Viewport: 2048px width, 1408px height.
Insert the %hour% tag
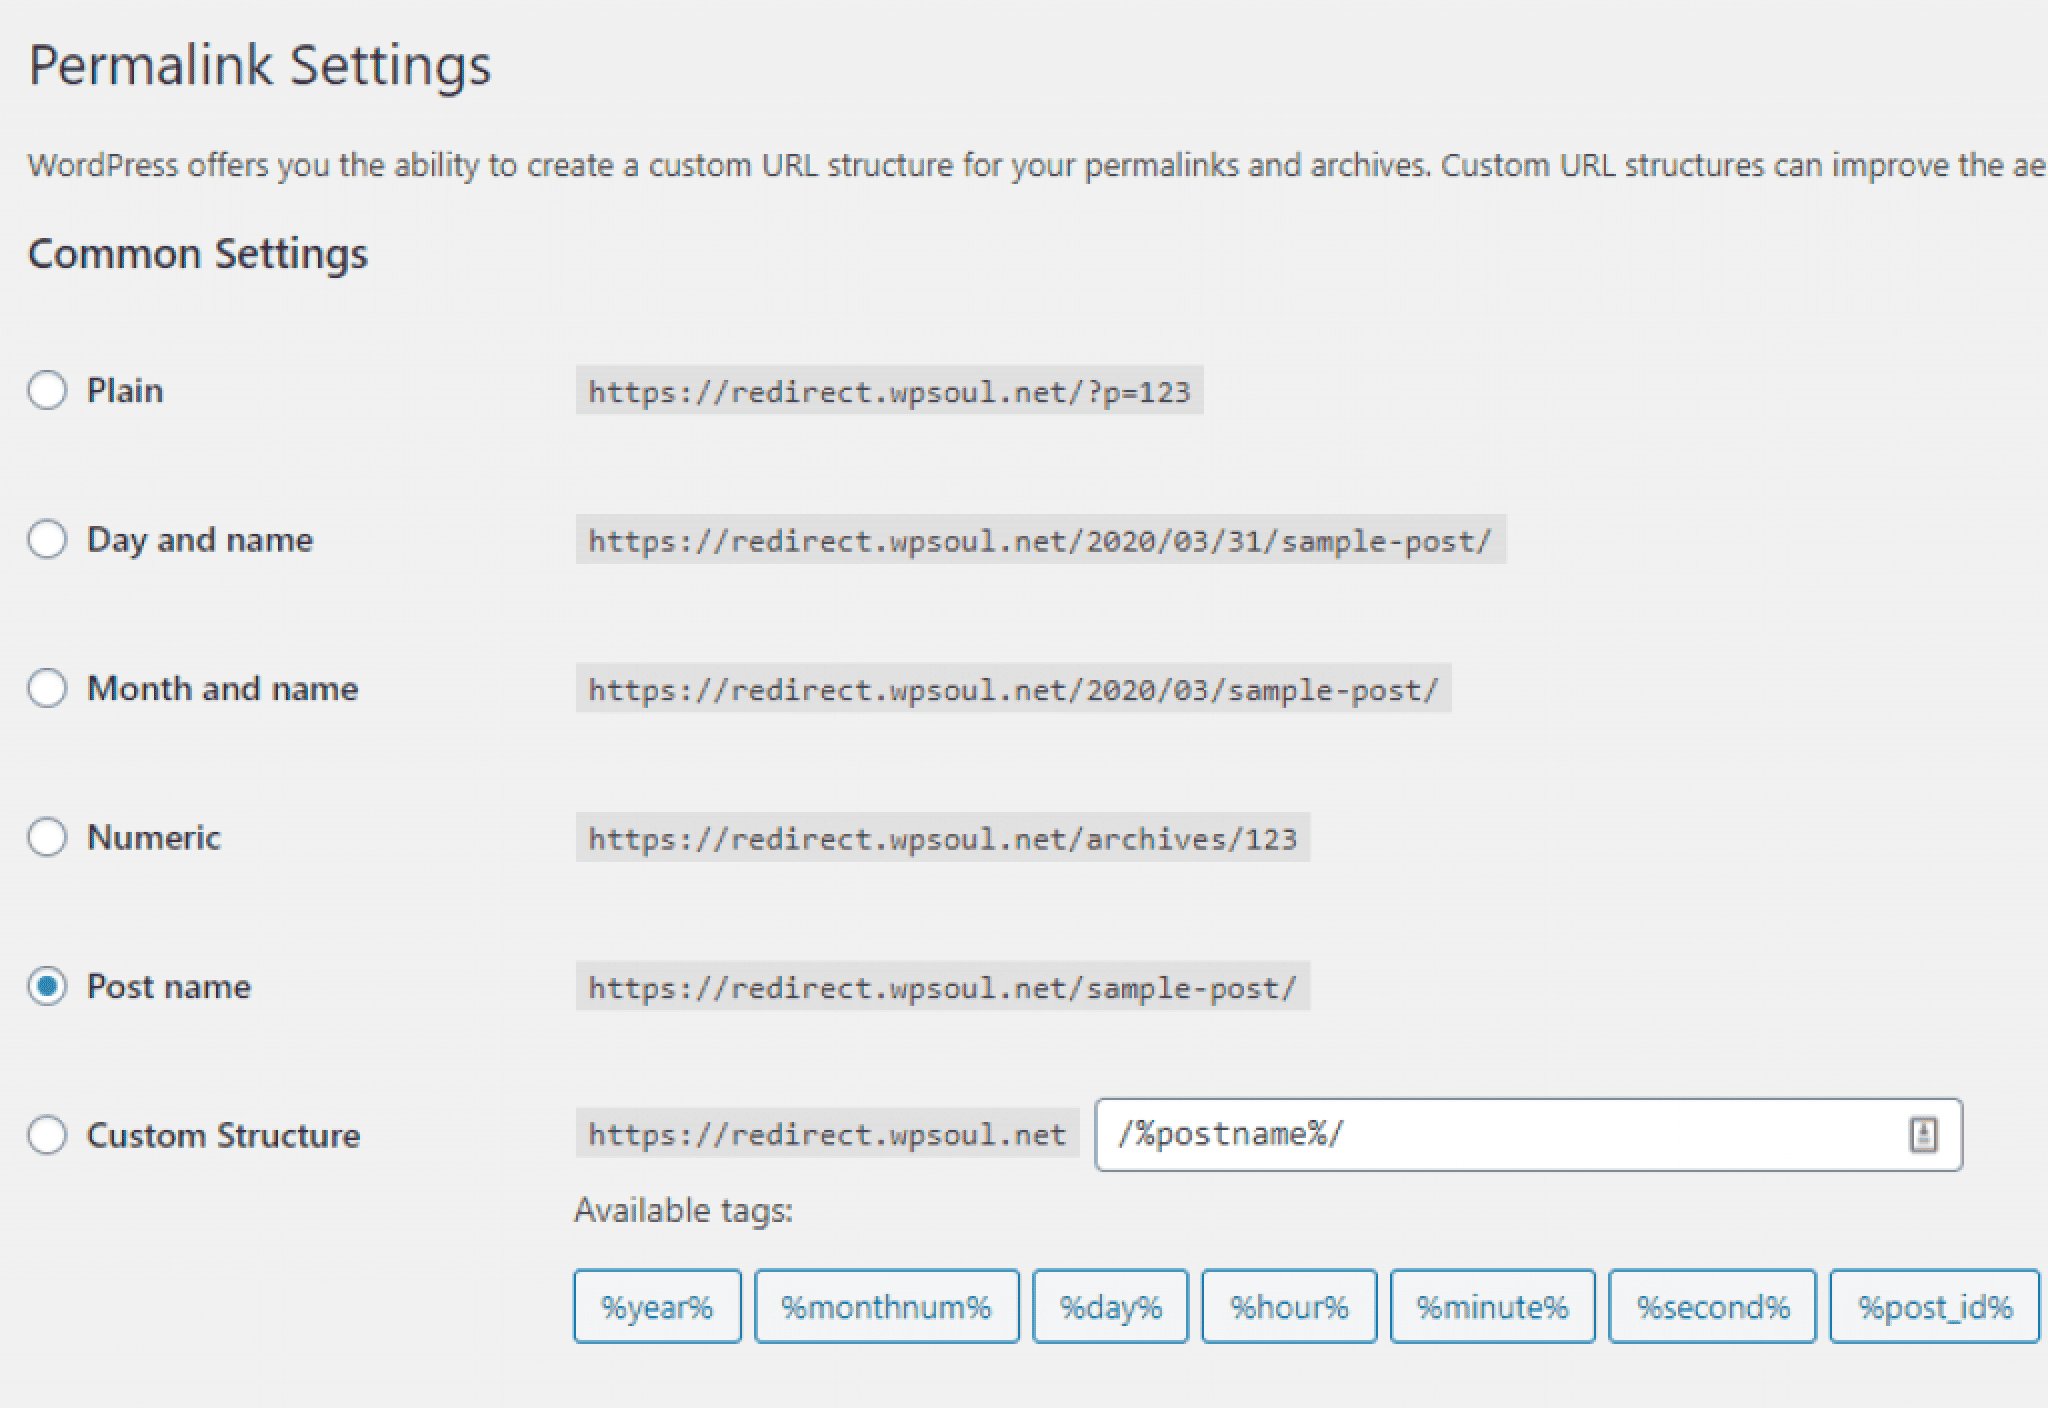(1289, 1307)
